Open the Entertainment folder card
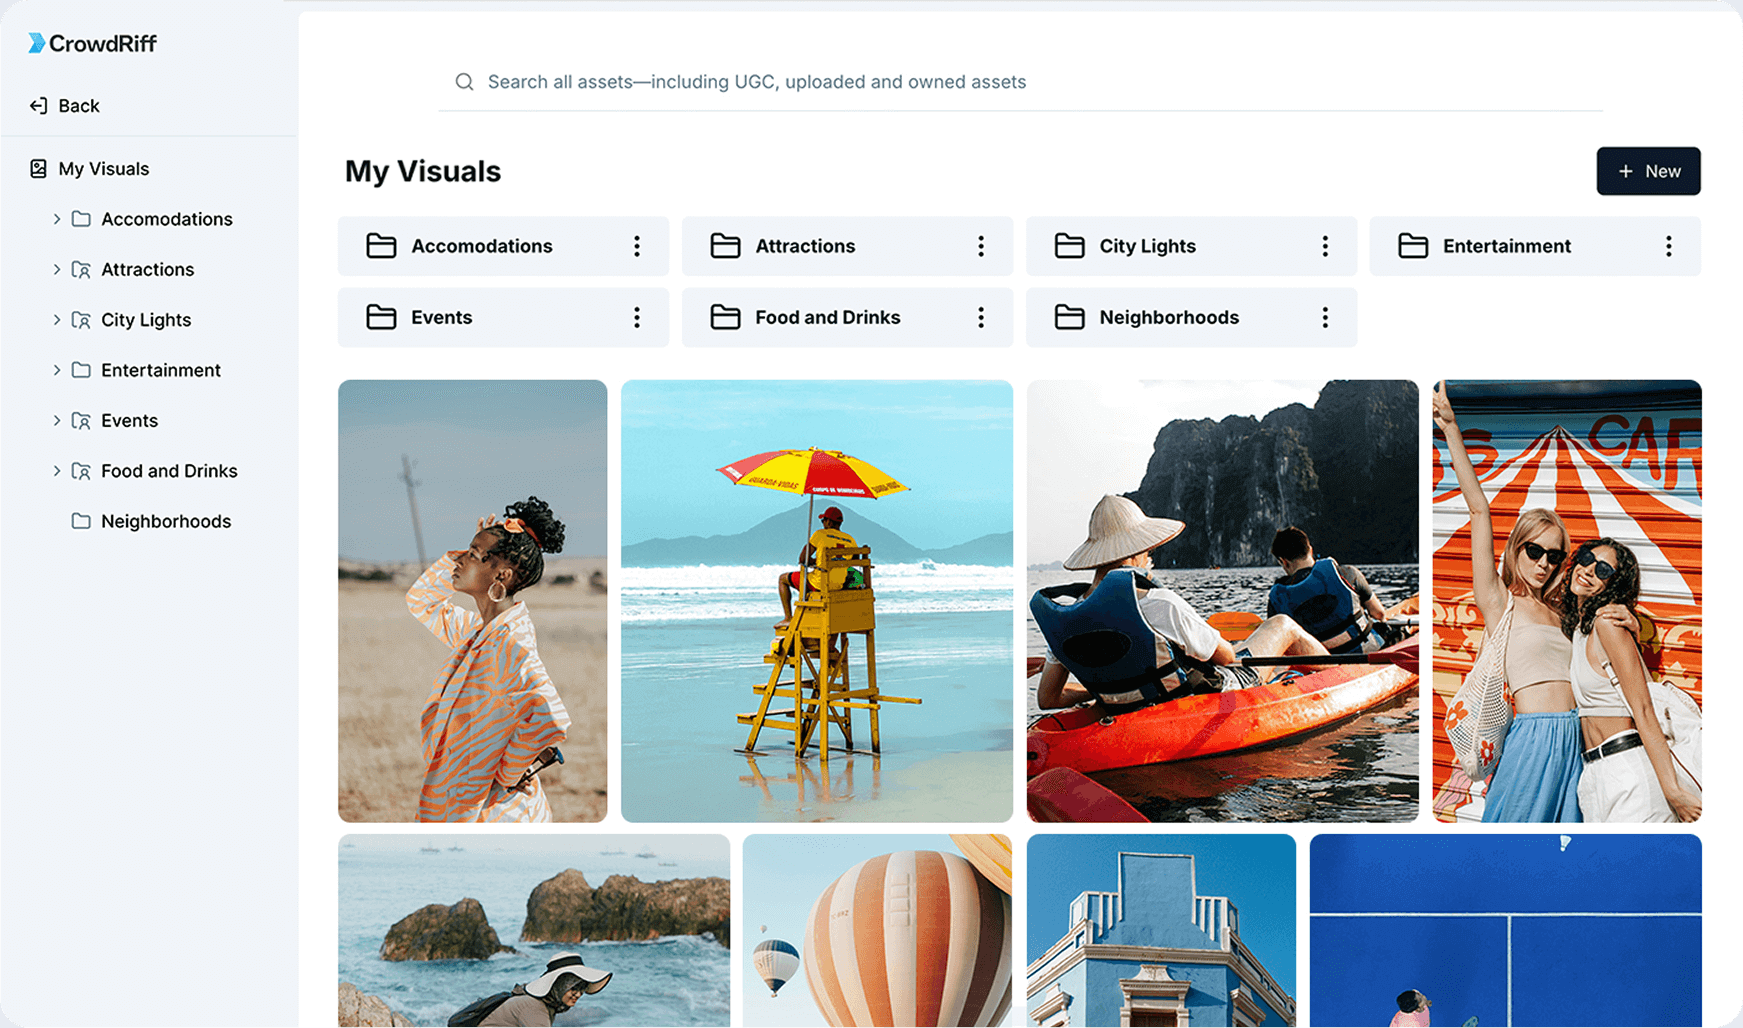Screen dimensions: 1743x1028 [x=1535, y=246]
